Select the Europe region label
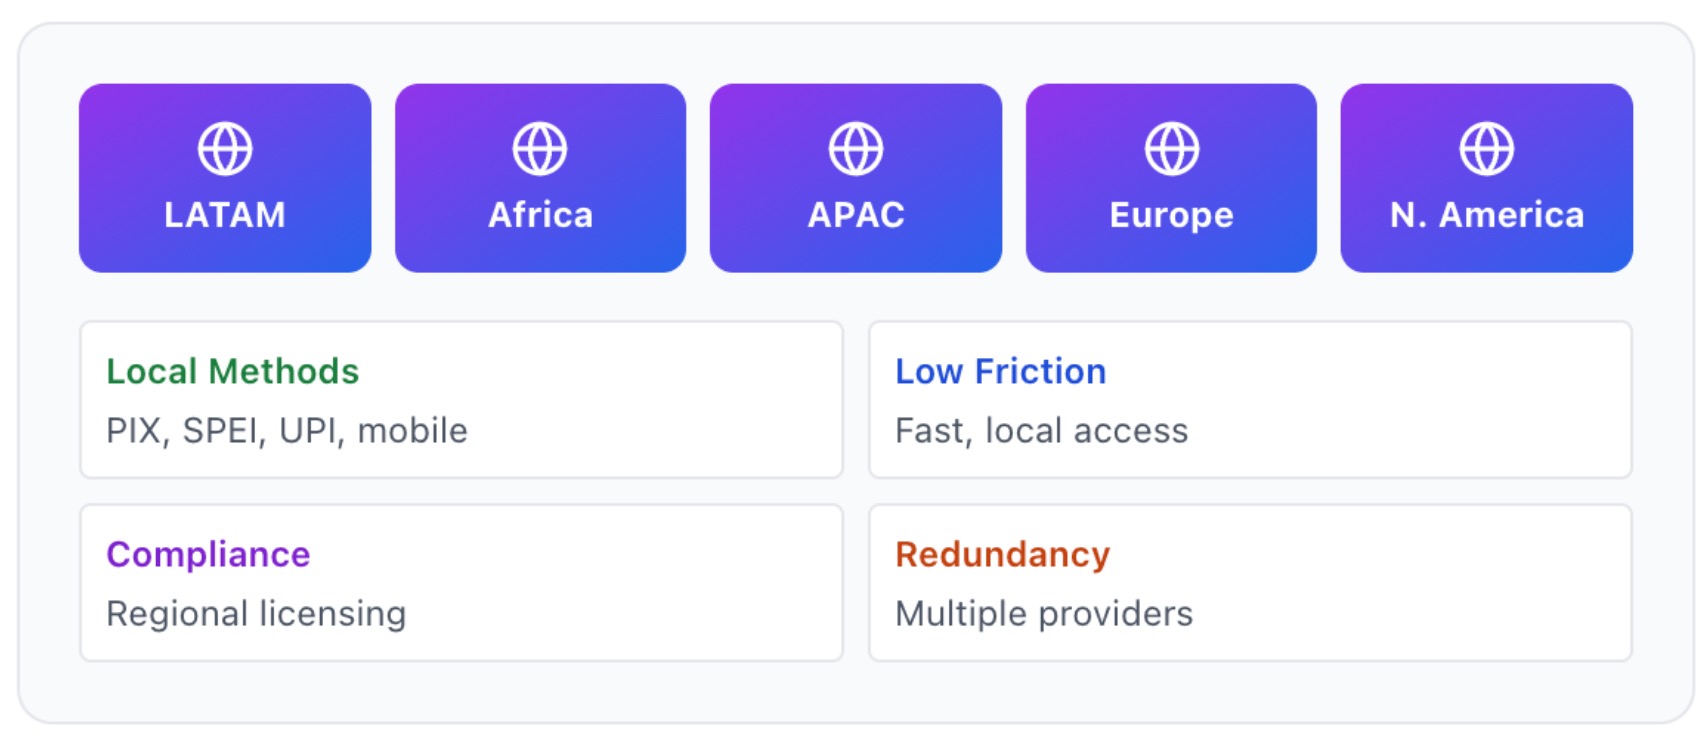The image size is (1708, 748). pyautogui.click(x=1172, y=216)
